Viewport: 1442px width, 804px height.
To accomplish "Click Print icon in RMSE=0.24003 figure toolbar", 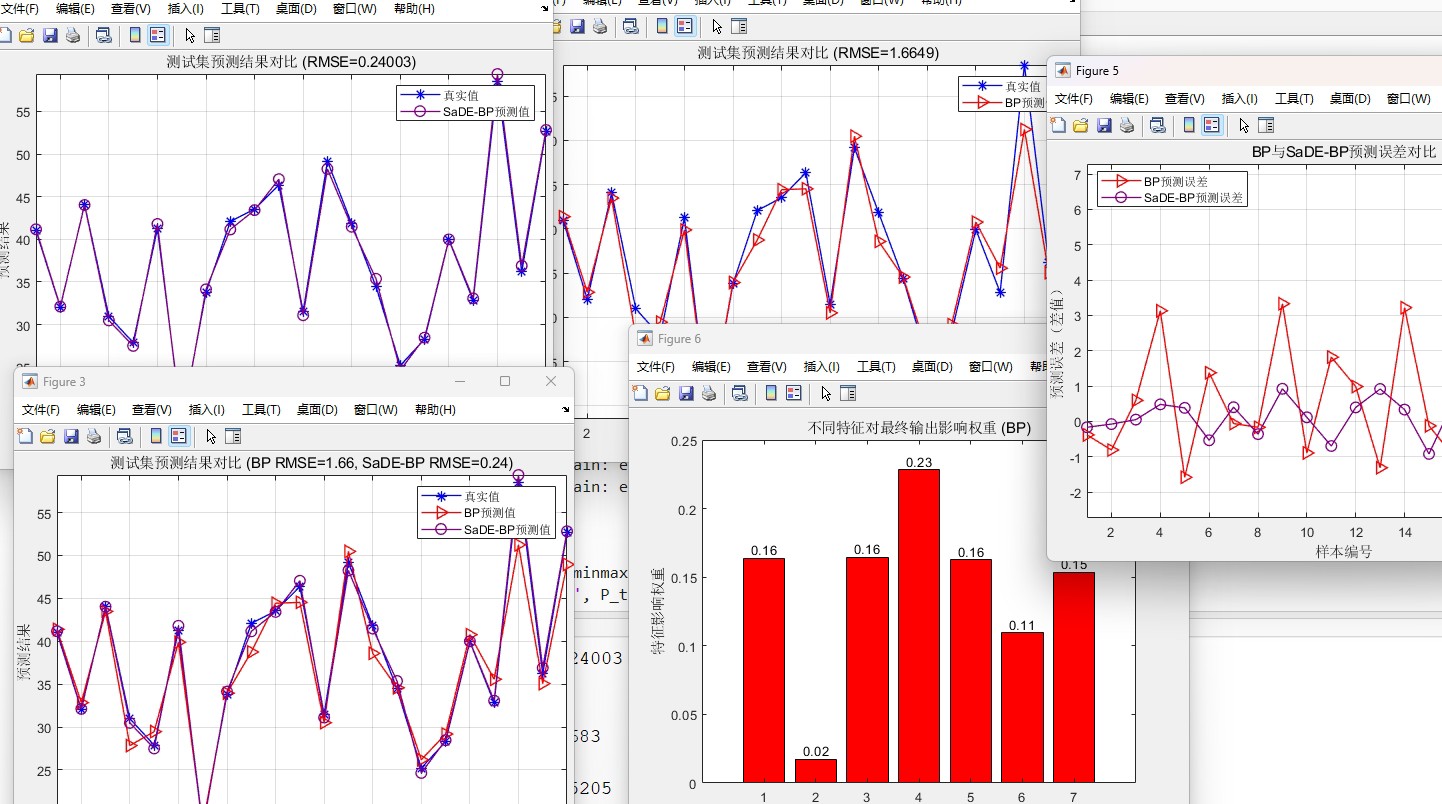I will (x=73, y=36).
